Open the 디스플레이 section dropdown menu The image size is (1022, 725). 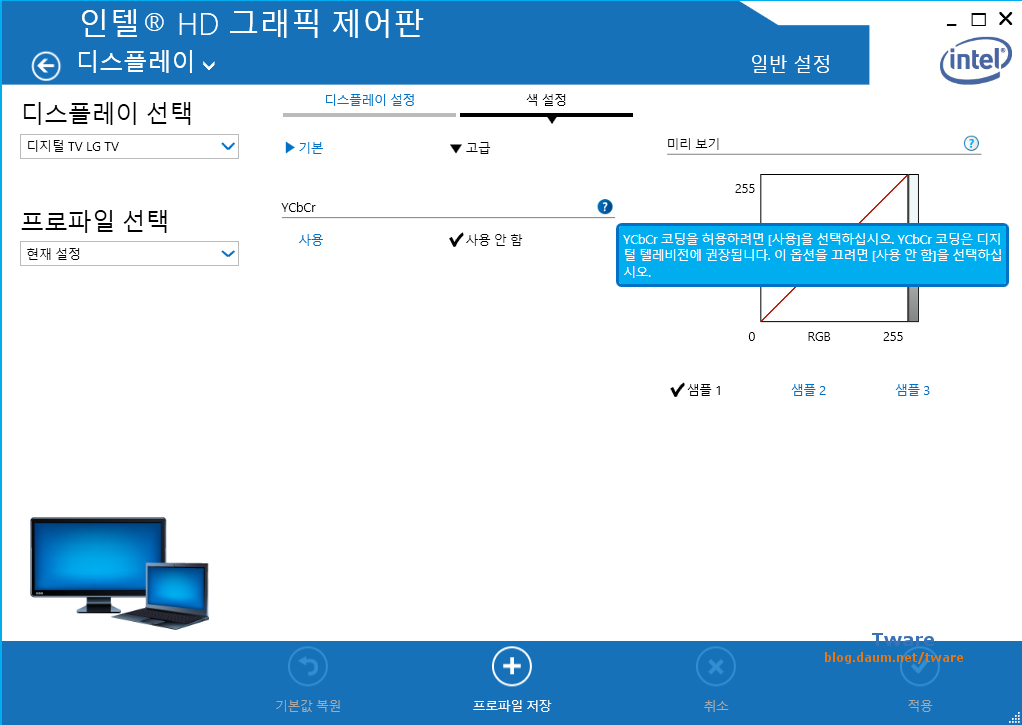point(147,62)
